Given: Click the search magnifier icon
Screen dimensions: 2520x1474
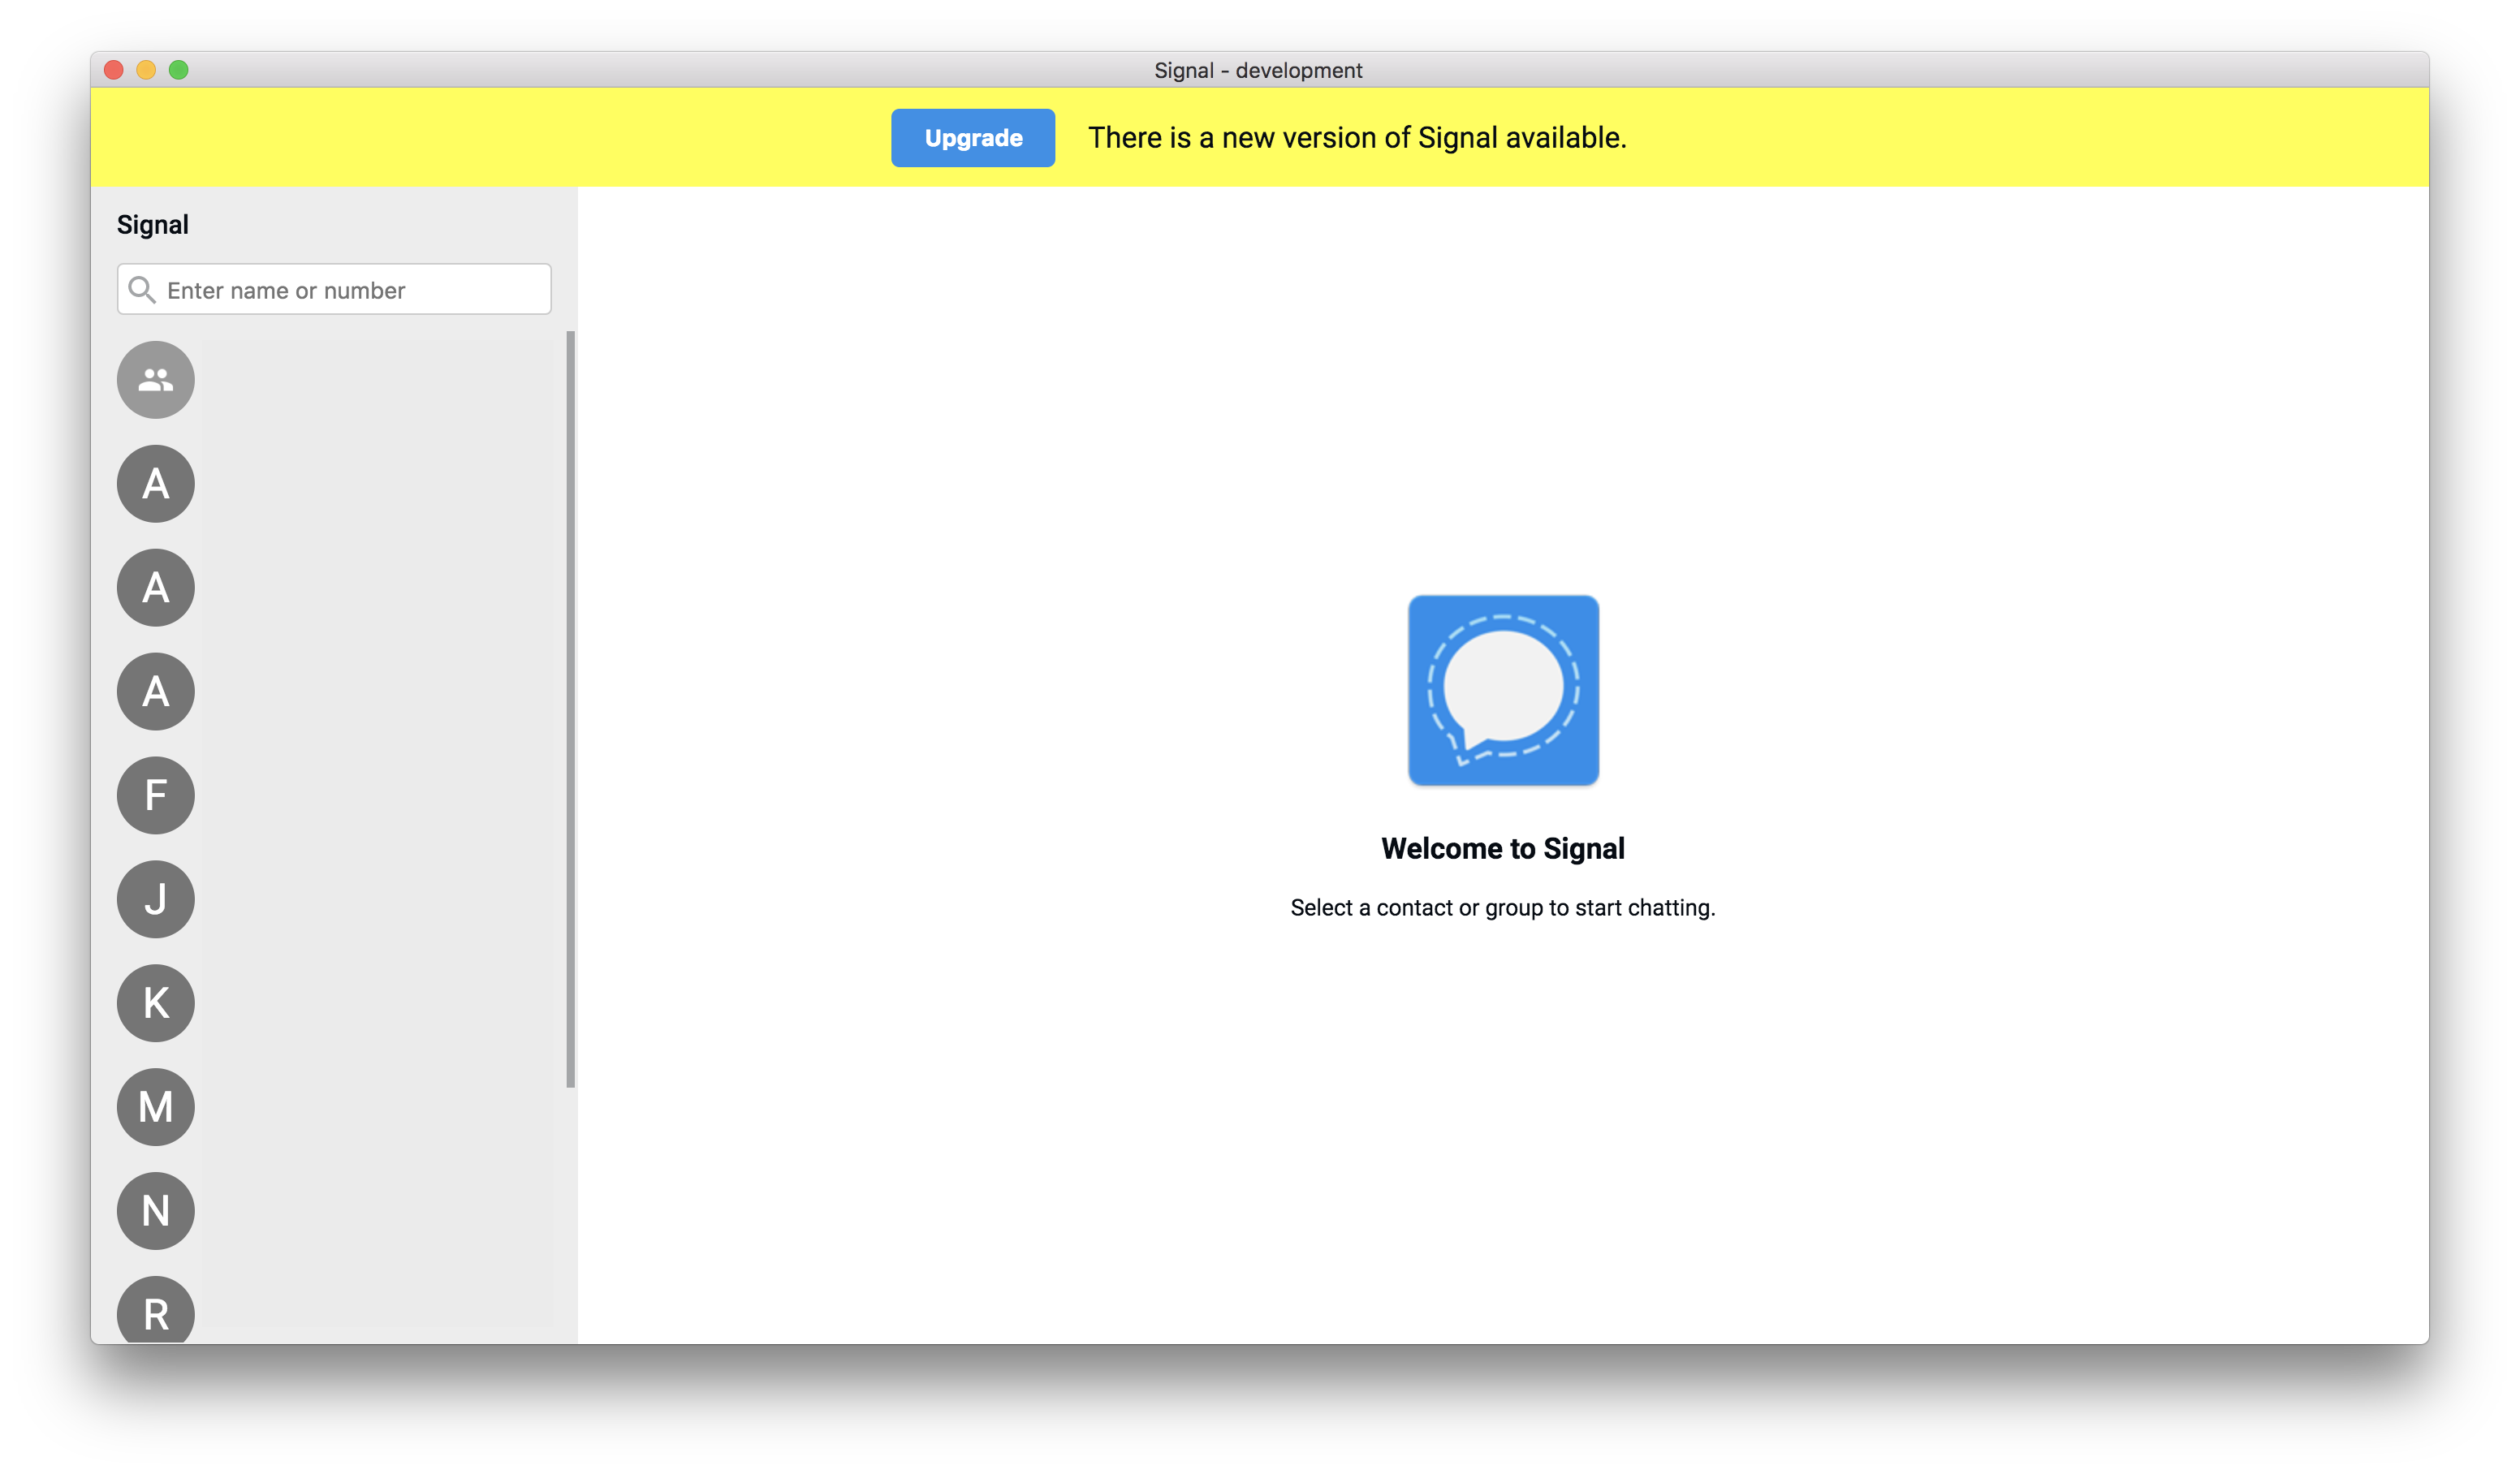Looking at the screenshot, I should click(142, 290).
